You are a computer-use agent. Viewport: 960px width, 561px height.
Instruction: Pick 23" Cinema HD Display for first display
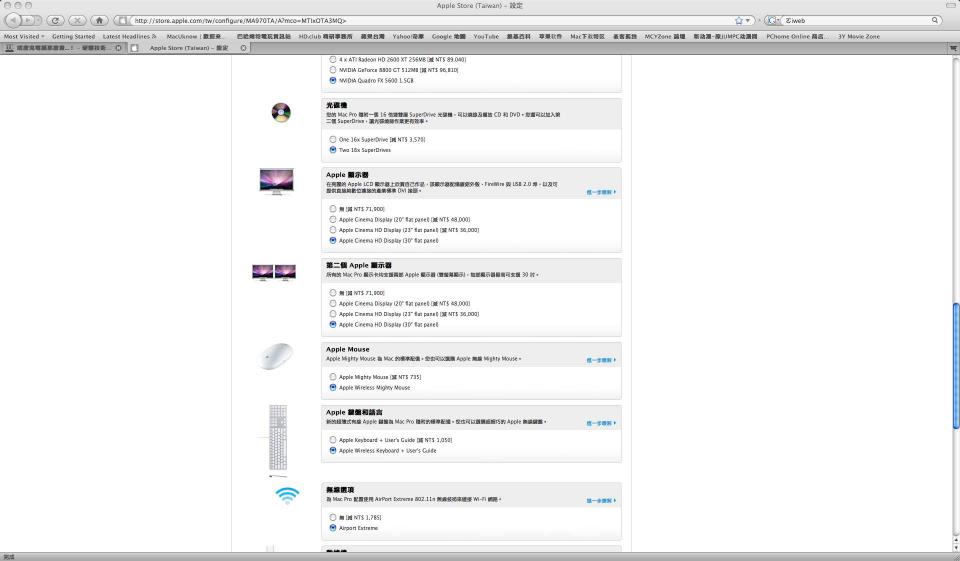click(332, 230)
